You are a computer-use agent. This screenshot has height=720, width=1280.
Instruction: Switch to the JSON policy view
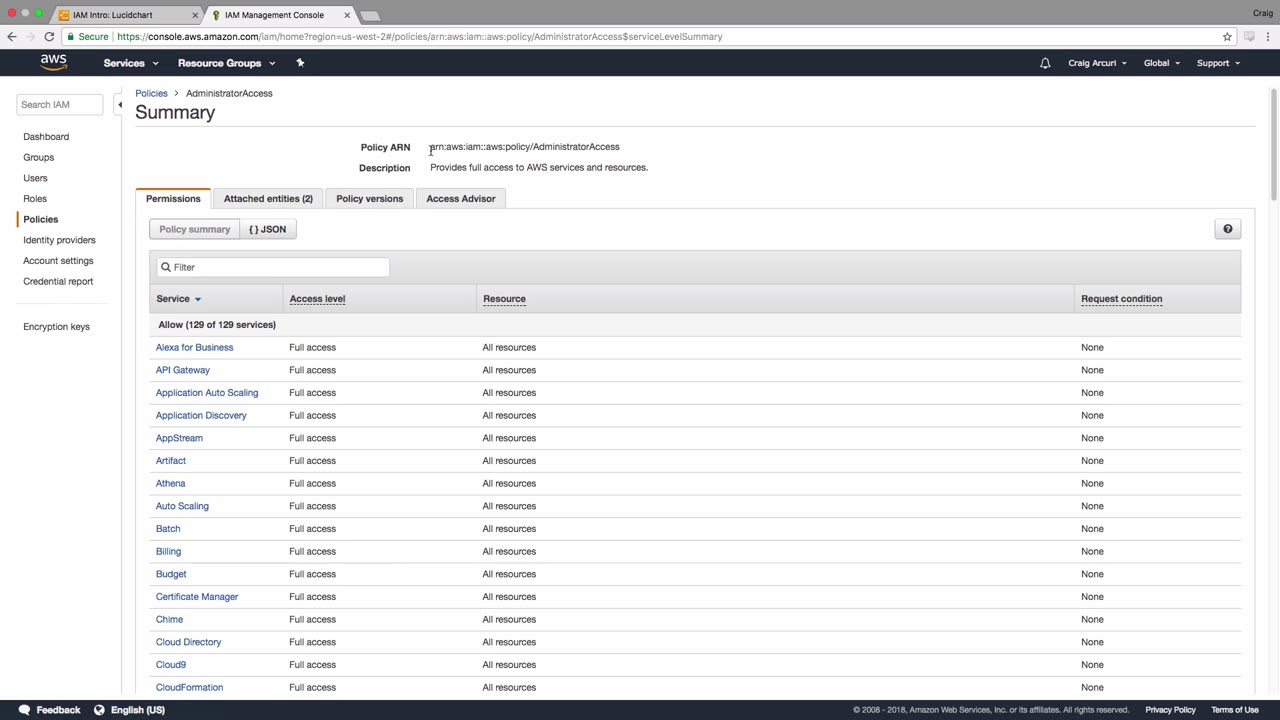click(268, 229)
